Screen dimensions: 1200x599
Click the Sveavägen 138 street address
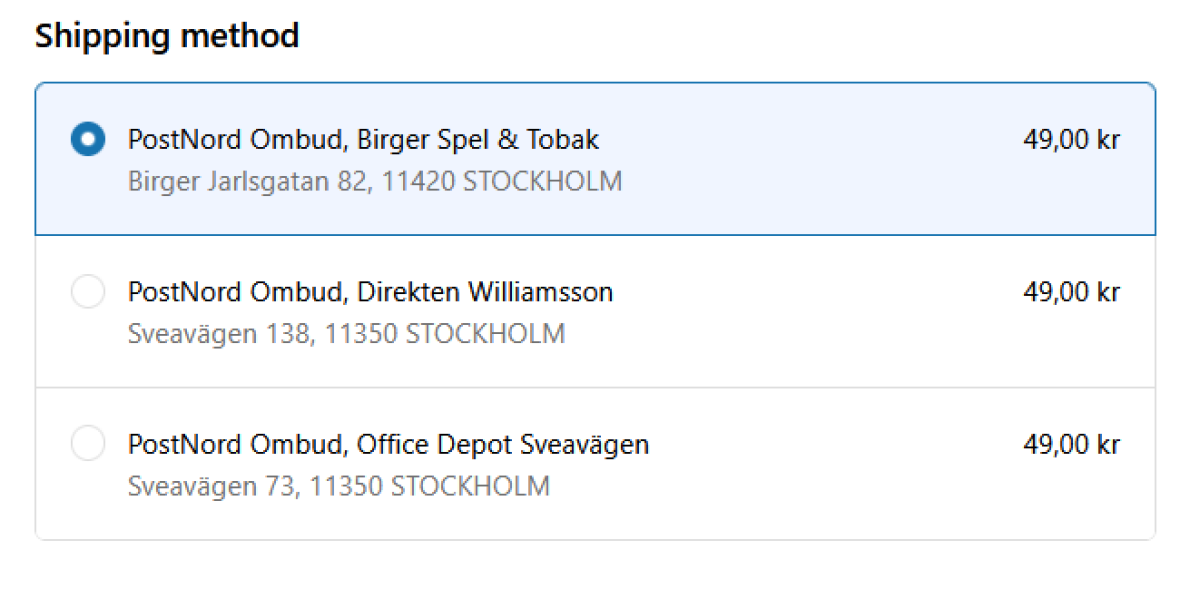[x=219, y=334]
